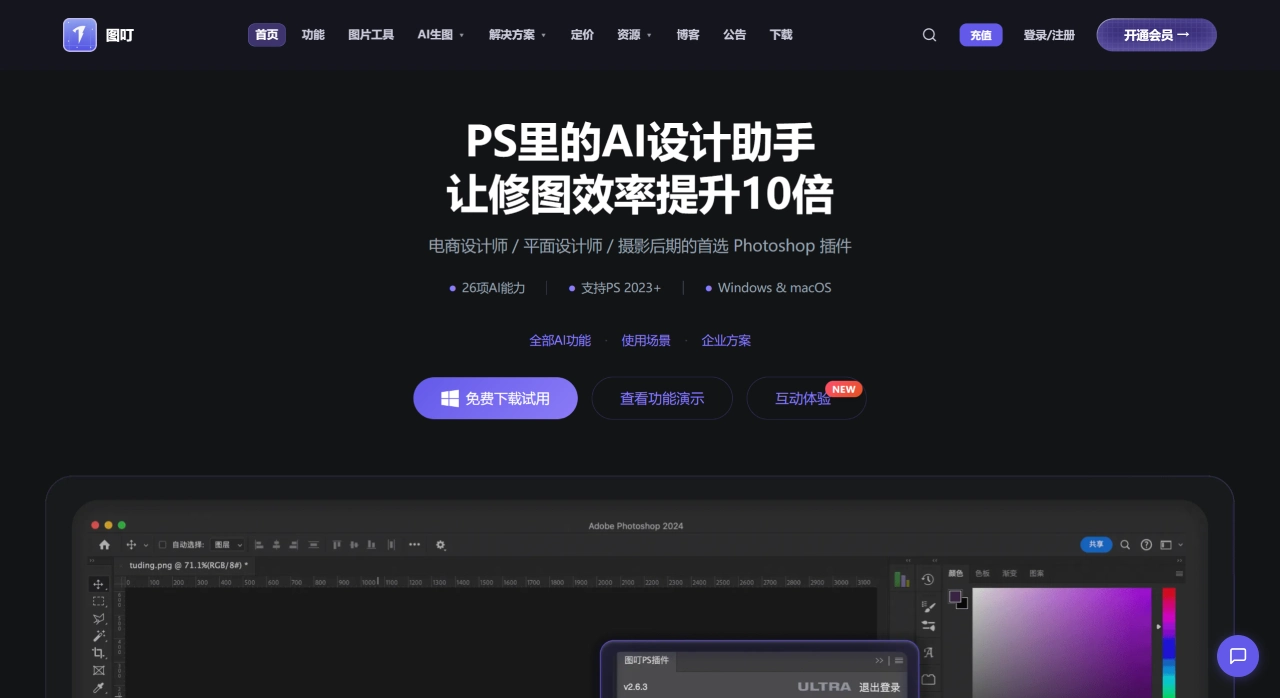This screenshot has height=698, width=1280.
Task: Click the 图叮 logo icon
Action: [x=80, y=35]
